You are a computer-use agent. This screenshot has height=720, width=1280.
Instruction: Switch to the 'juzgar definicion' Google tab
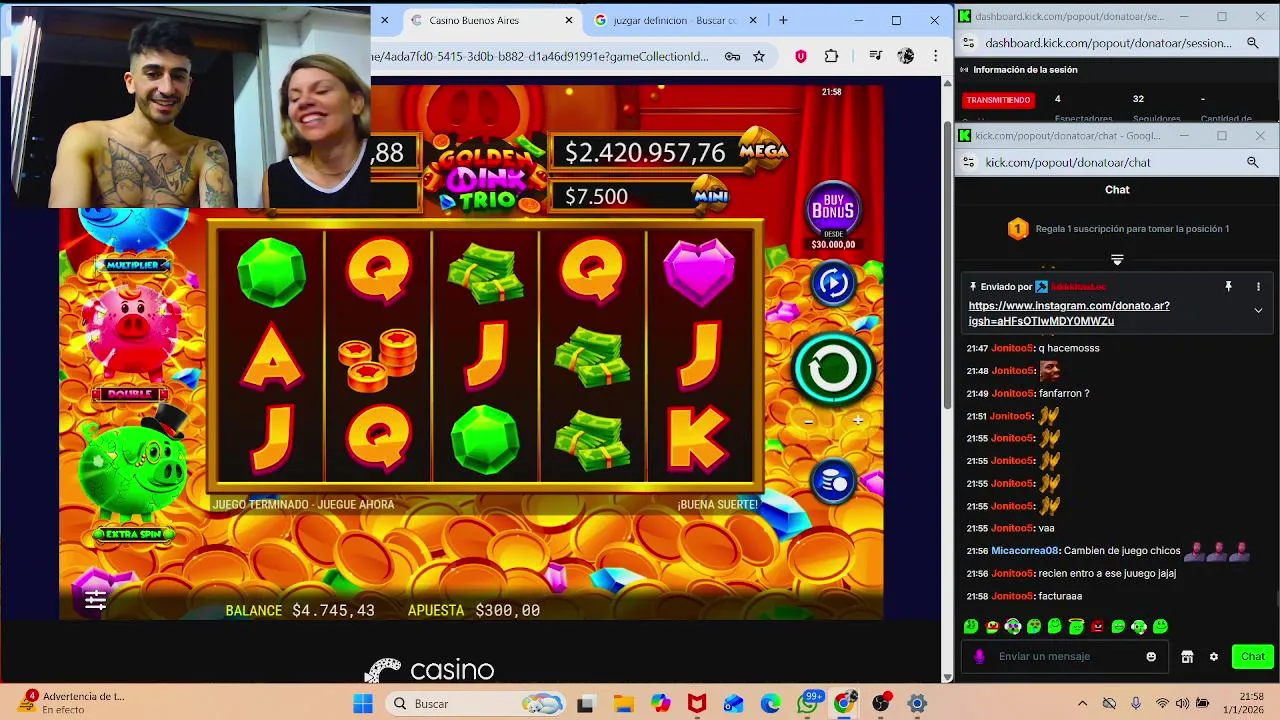click(x=675, y=20)
